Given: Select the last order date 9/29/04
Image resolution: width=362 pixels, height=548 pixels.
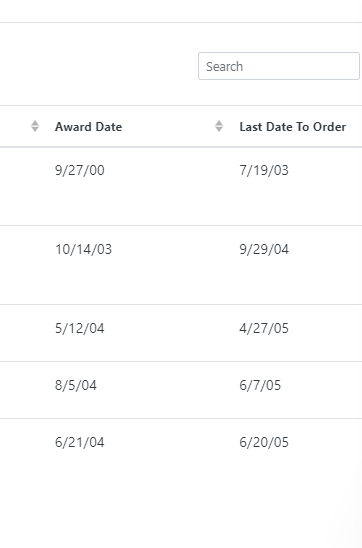Looking at the screenshot, I should pyautogui.click(x=264, y=249).
